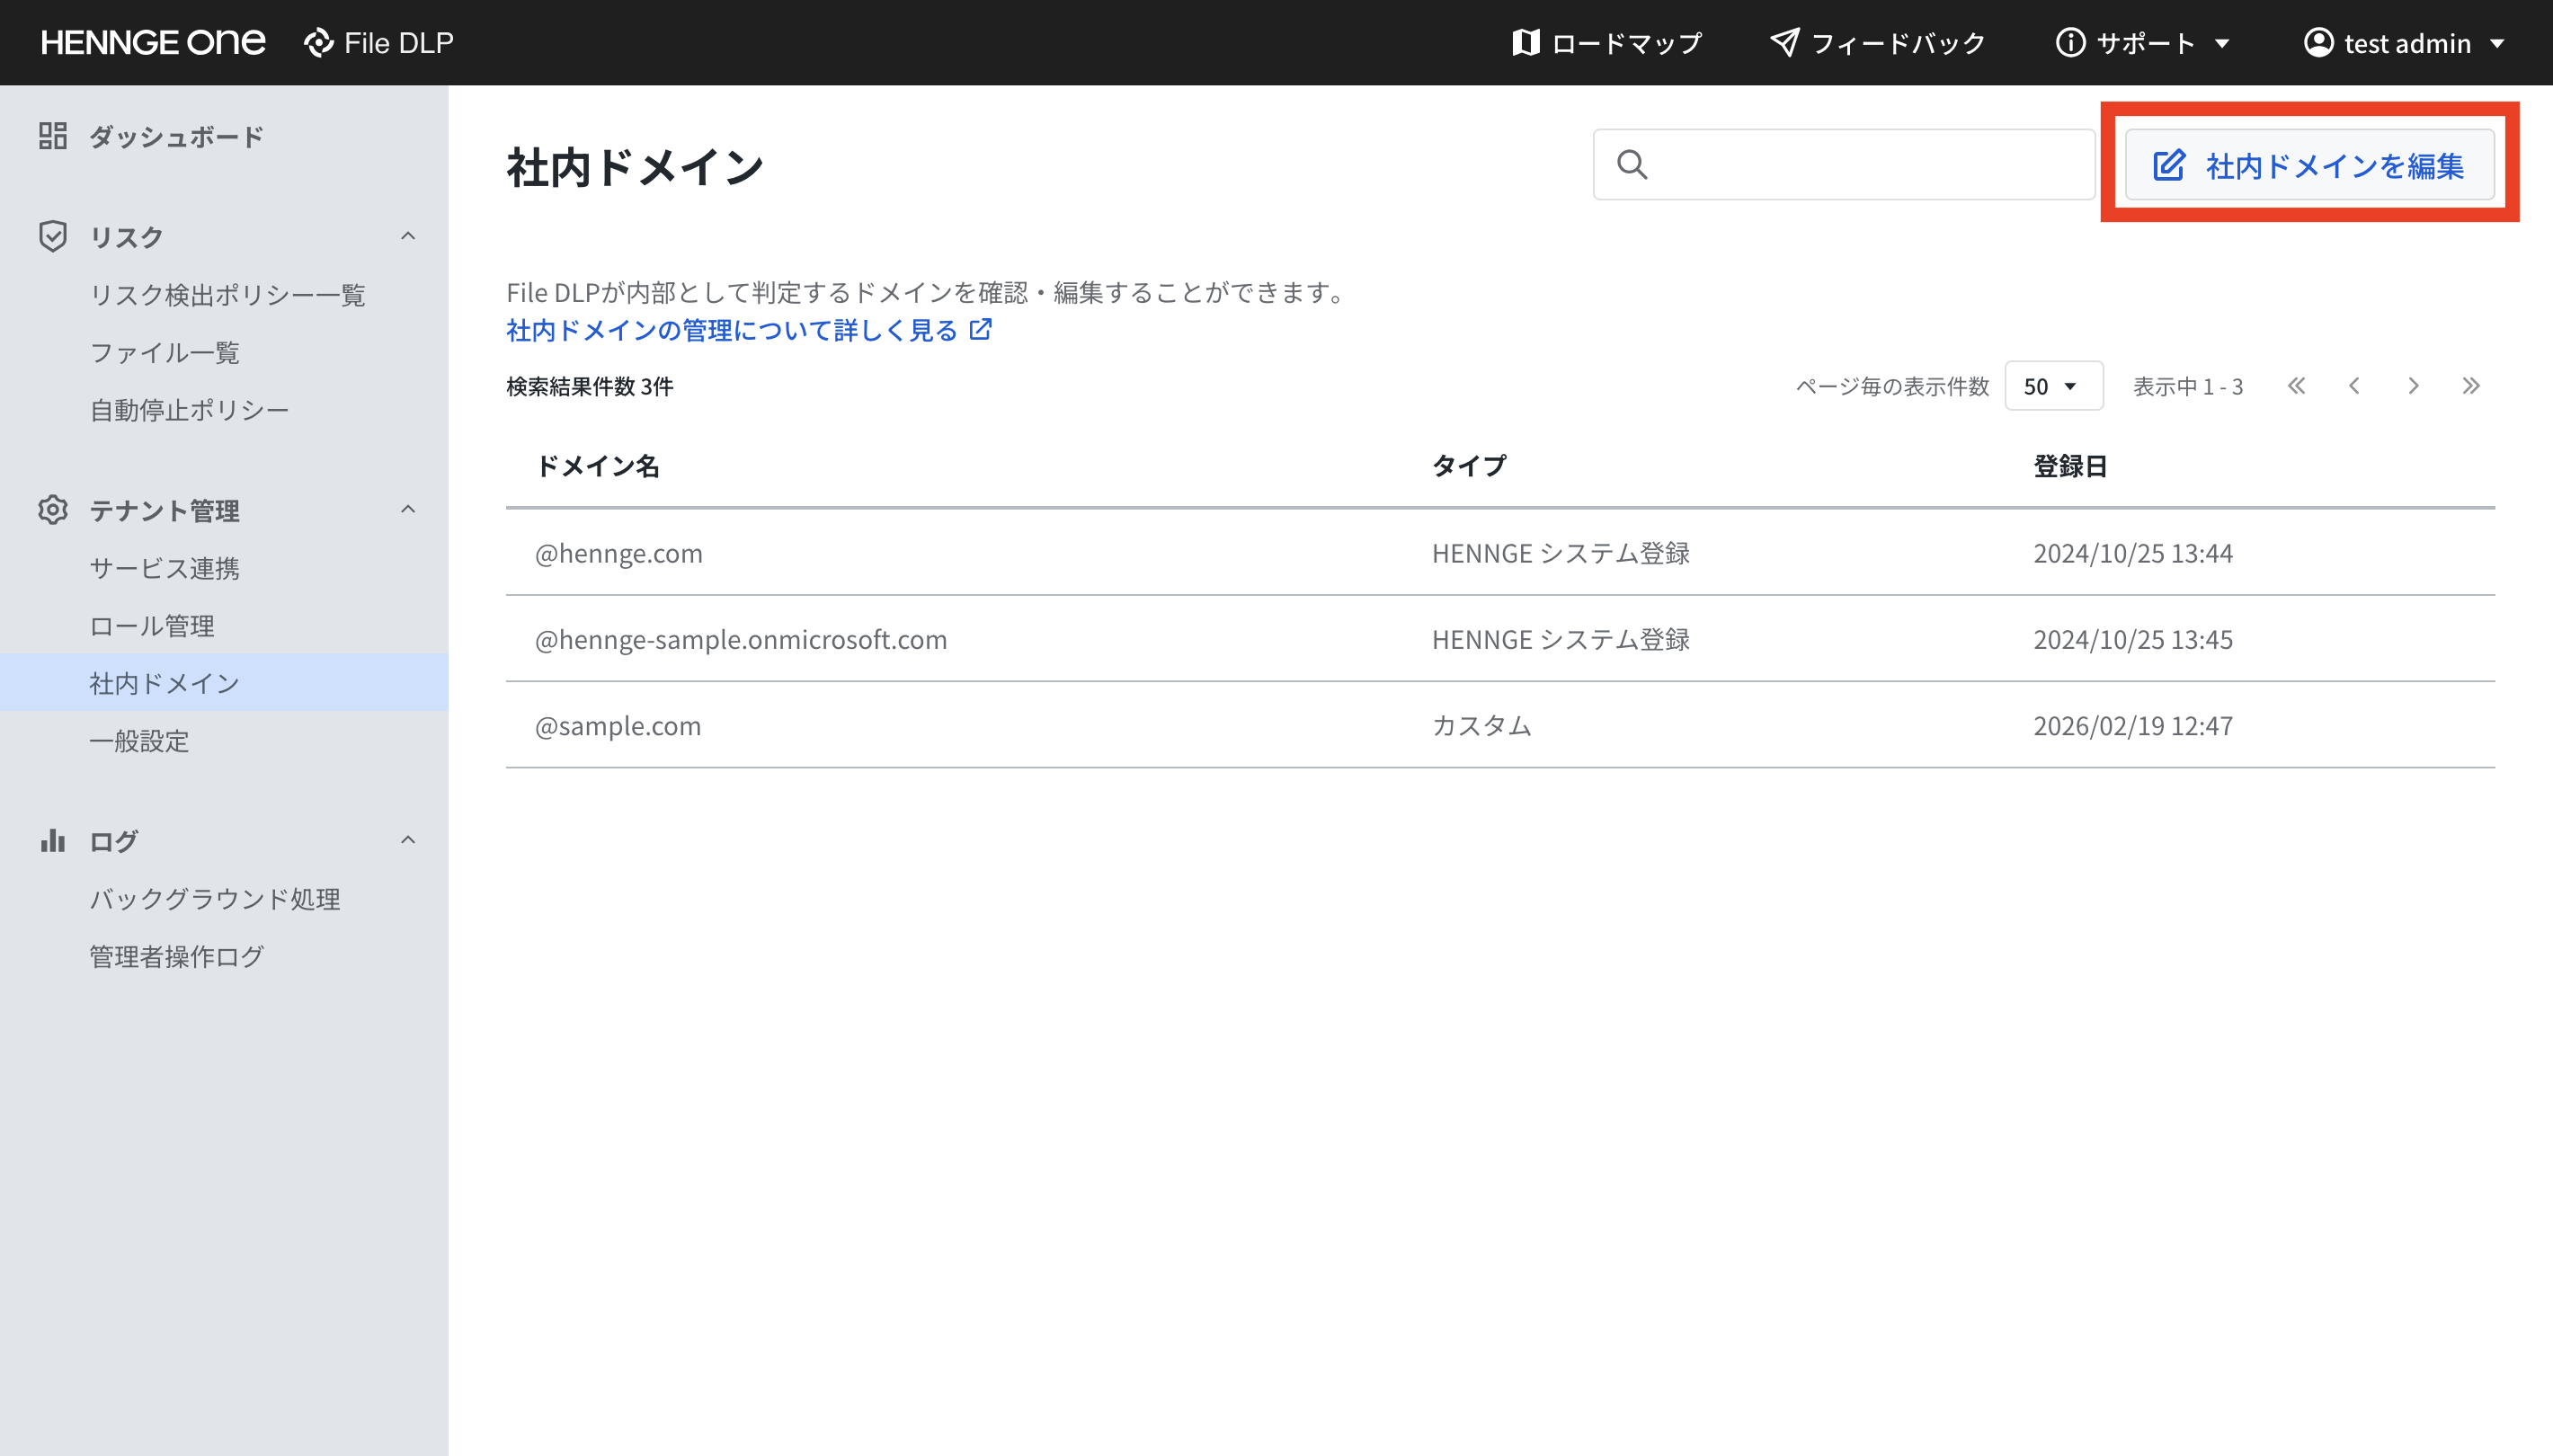The height and width of the screenshot is (1456, 2553).
Task: Collapse the テナント管理 sidebar section
Action: pos(408,510)
